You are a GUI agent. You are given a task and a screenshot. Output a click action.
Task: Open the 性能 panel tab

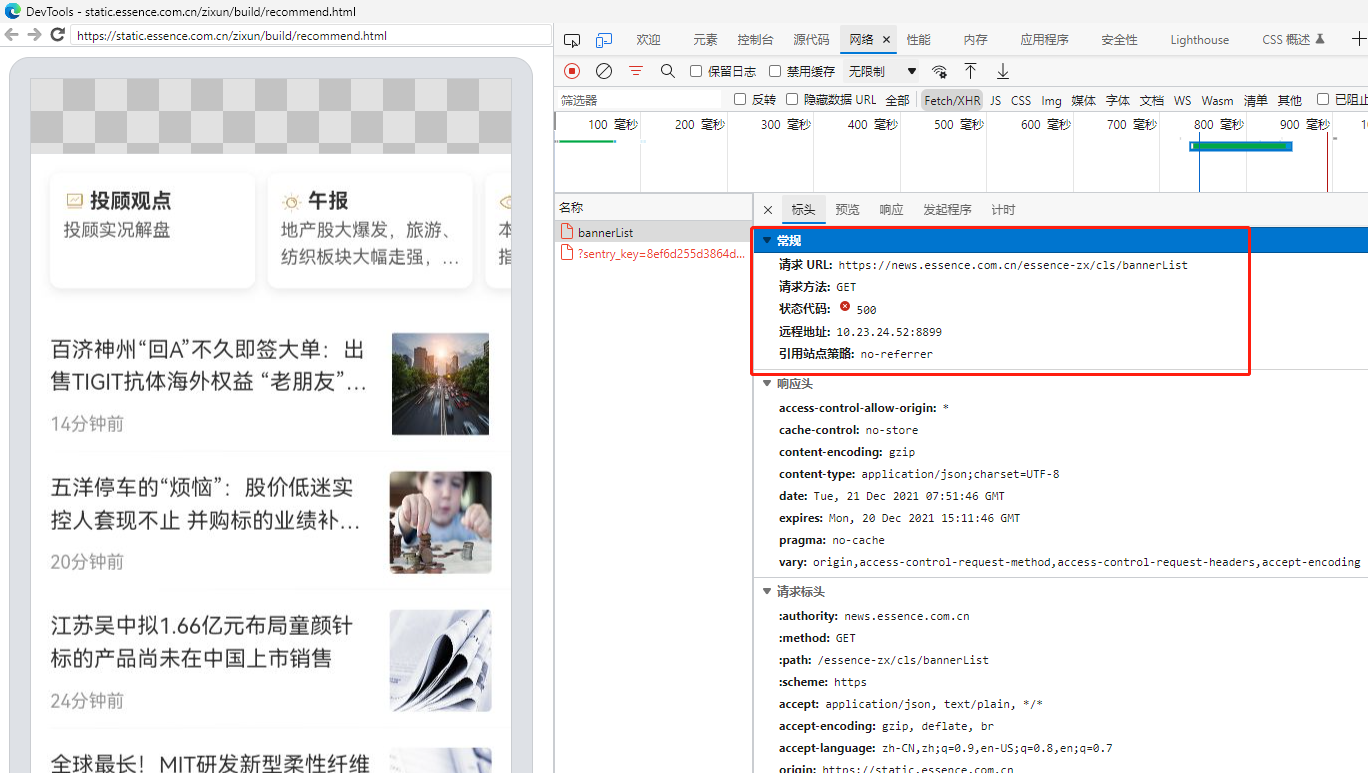click(x=918, y=40)
